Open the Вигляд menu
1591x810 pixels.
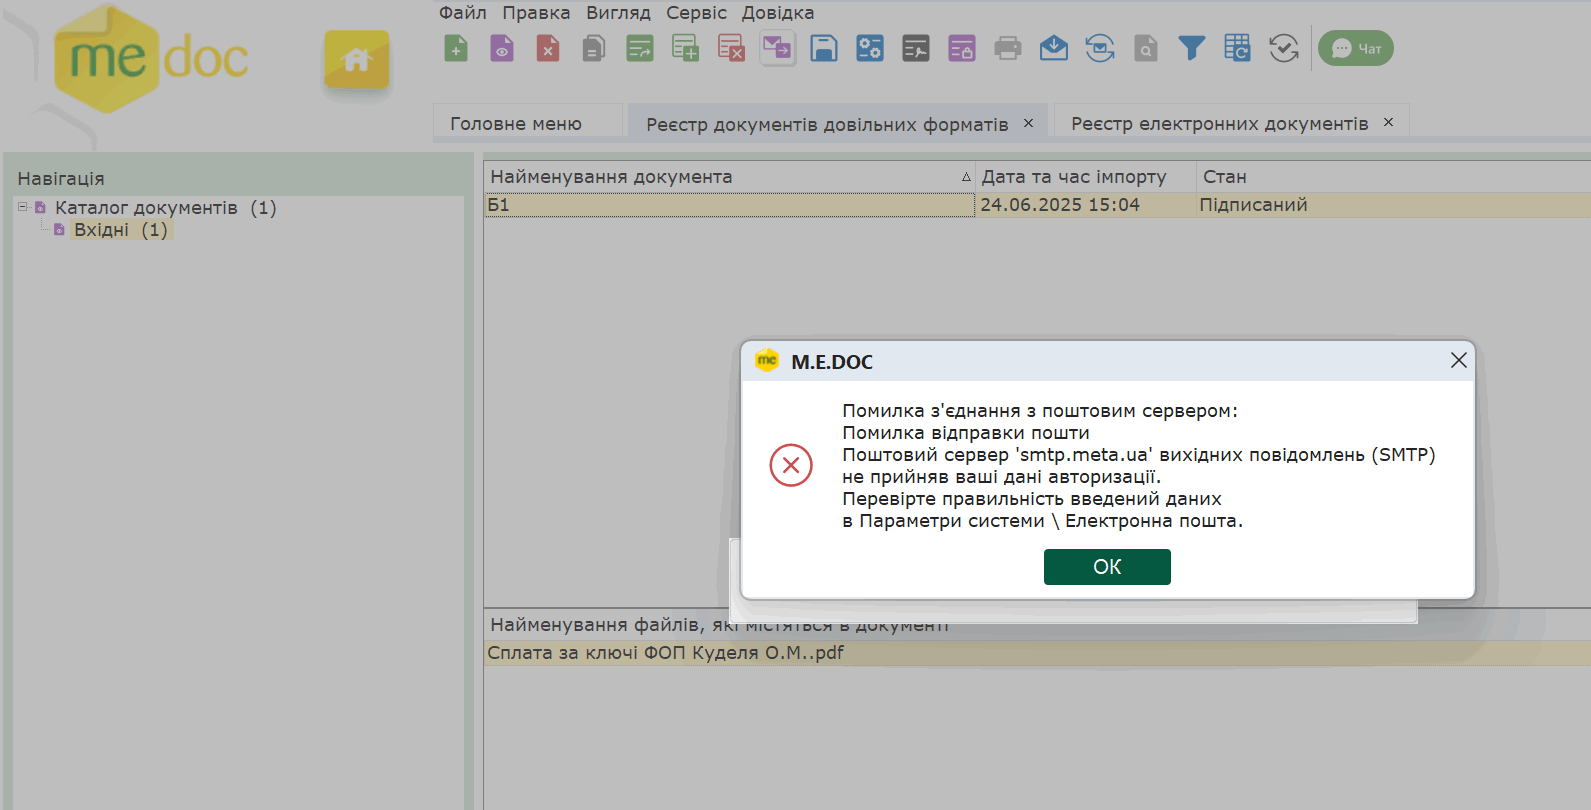pyautogui.click(x=618, y=13)
